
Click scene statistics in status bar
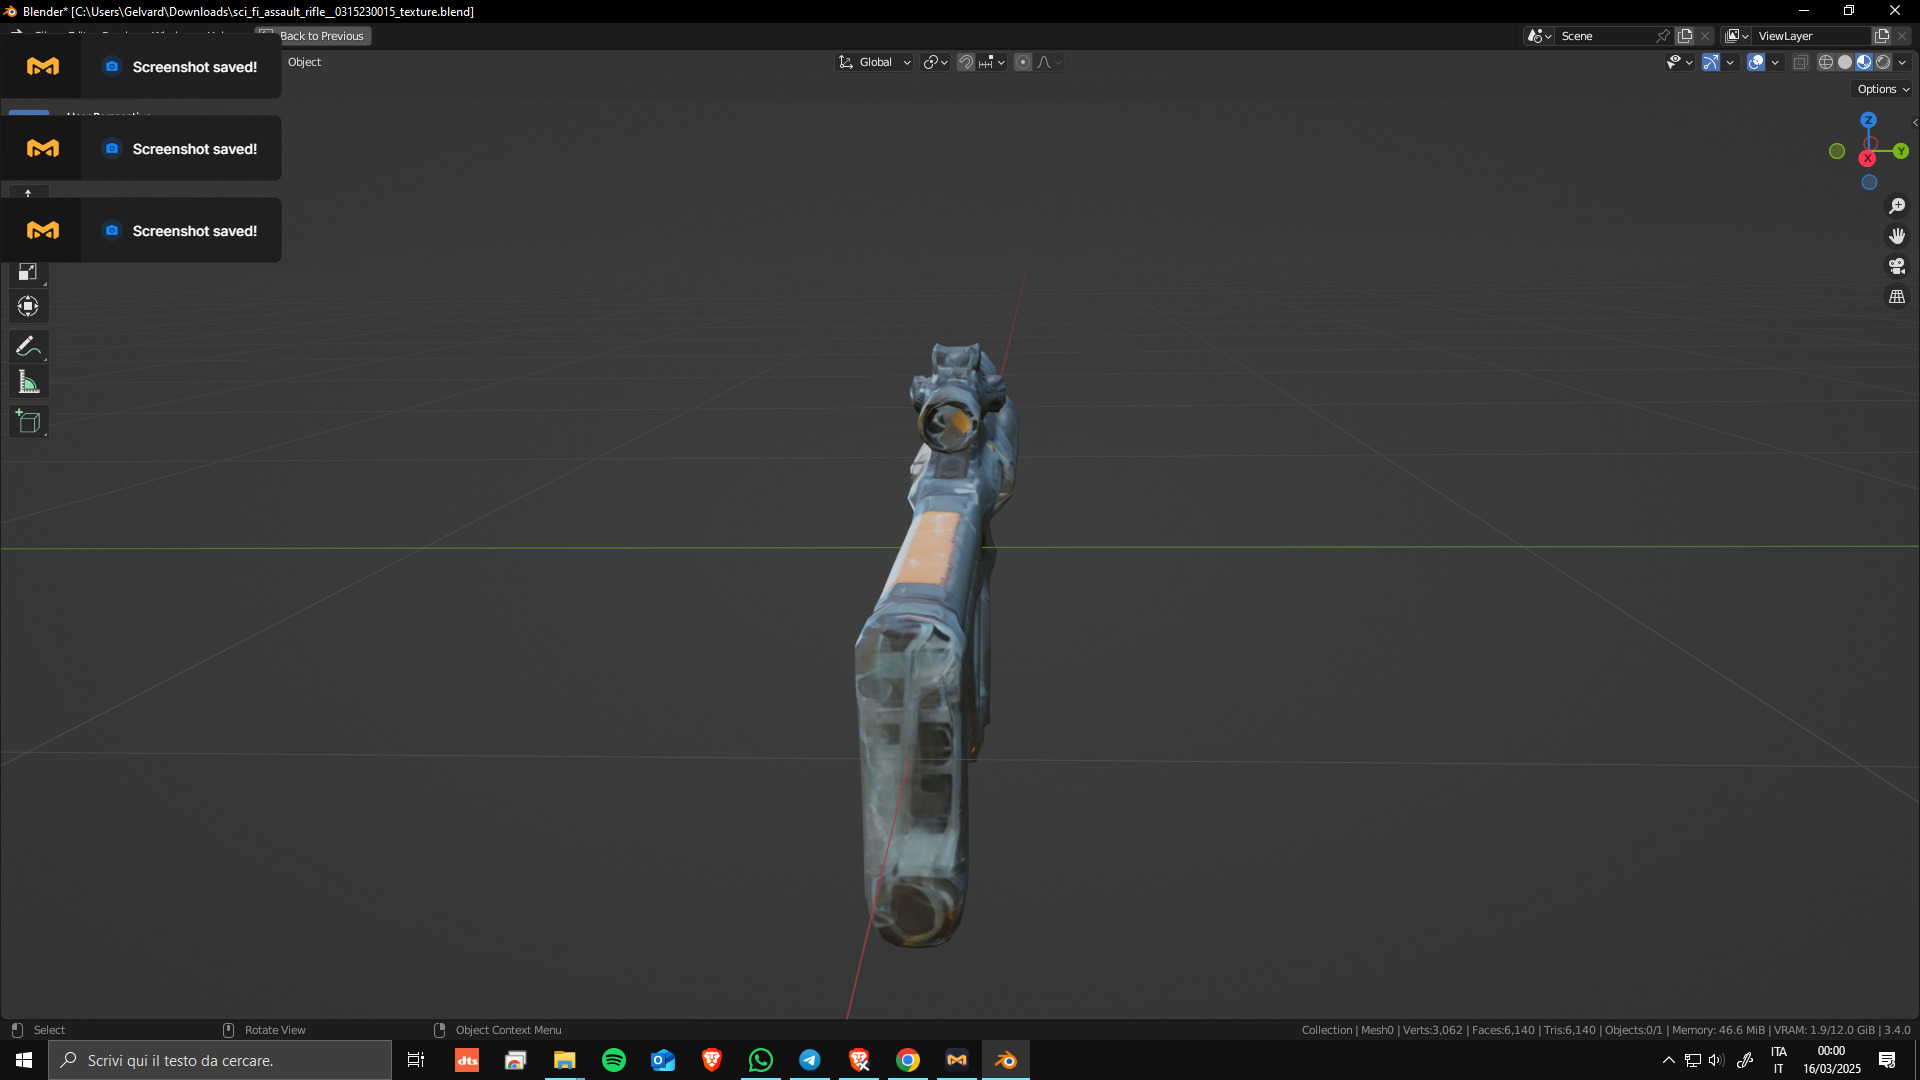[x=1605, y=1030]
